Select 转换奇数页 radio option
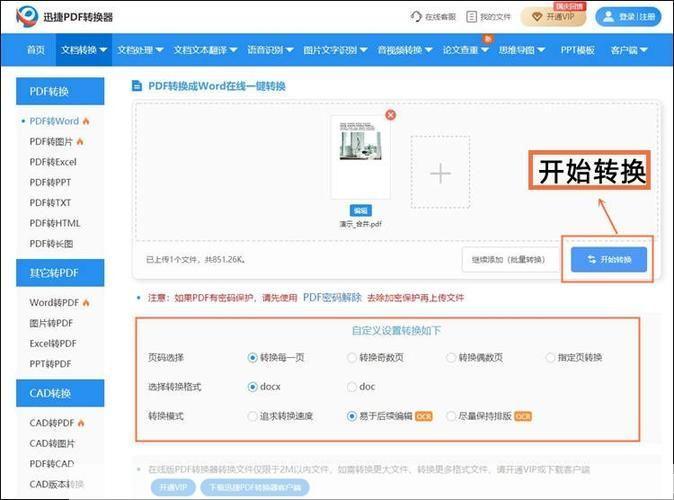Viewport: 674px width, 500px height. coord(352,358)
